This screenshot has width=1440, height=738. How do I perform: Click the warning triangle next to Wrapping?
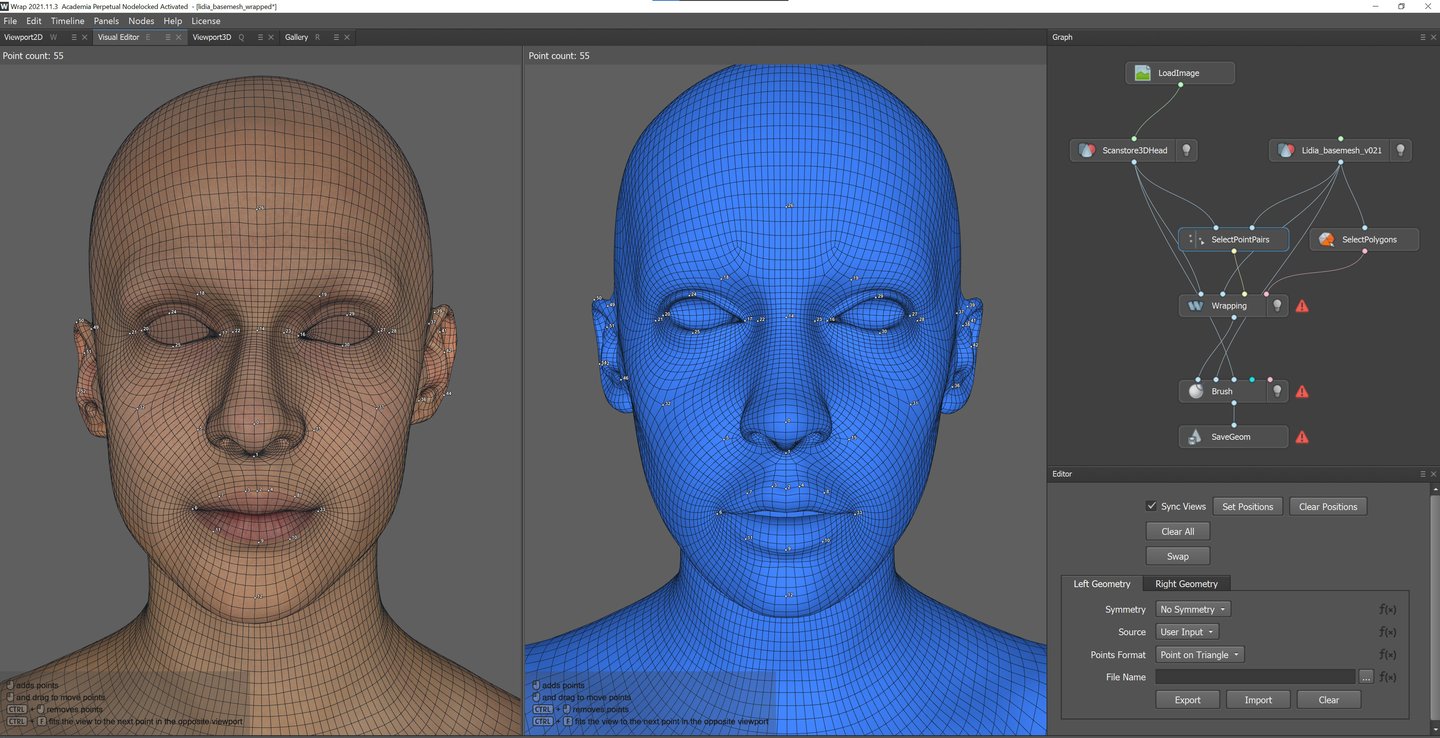coord(1302,306)
